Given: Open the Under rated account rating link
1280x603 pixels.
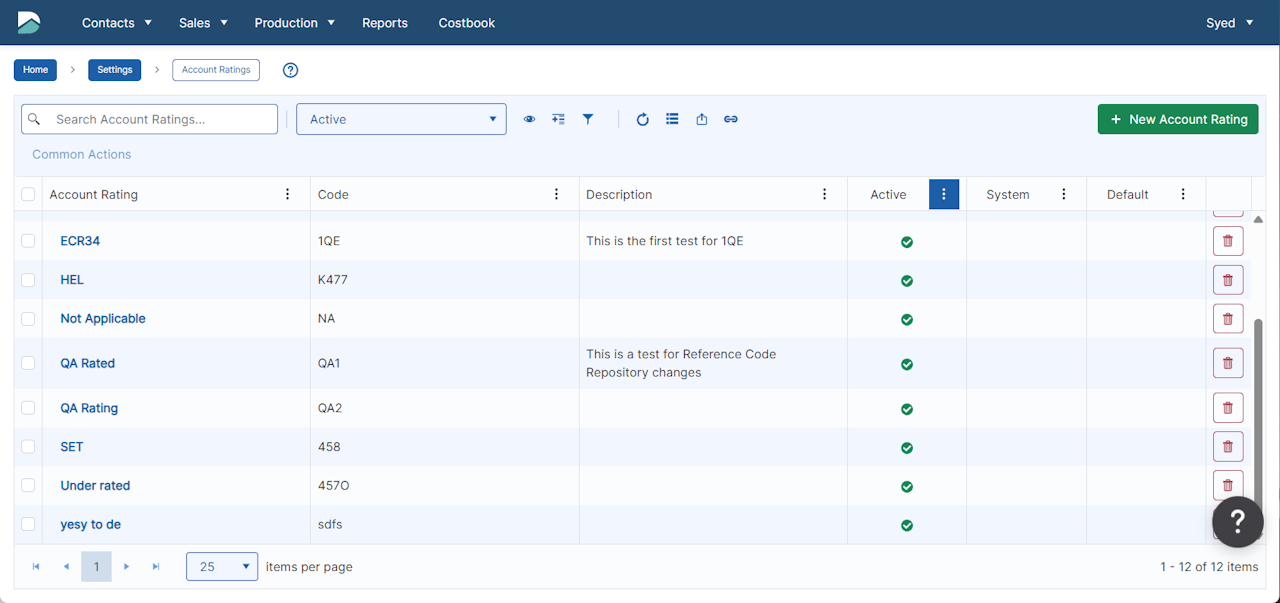Looking at the screenshot, I should 95,486.
